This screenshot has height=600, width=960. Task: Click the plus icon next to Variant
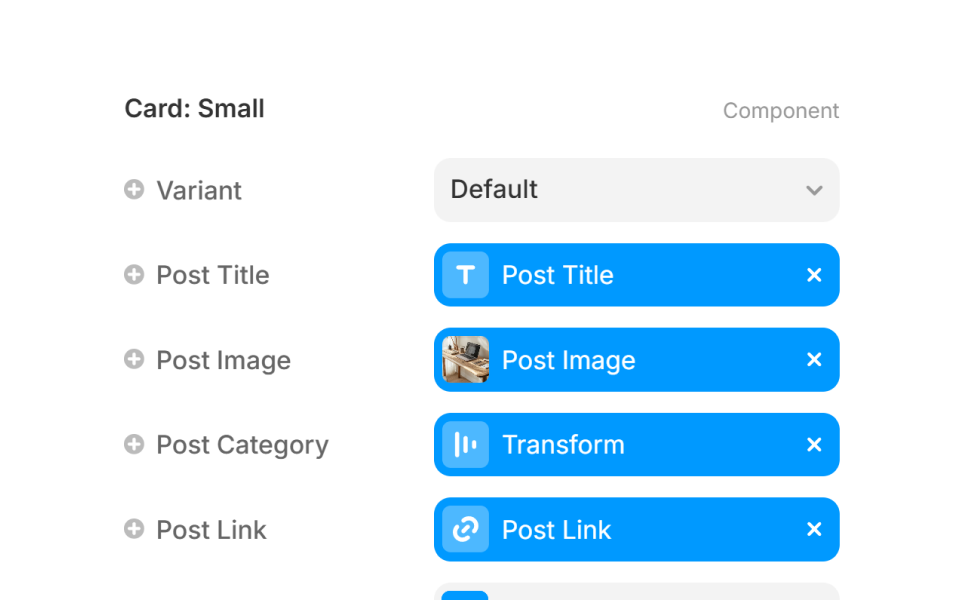click(134, 190)
